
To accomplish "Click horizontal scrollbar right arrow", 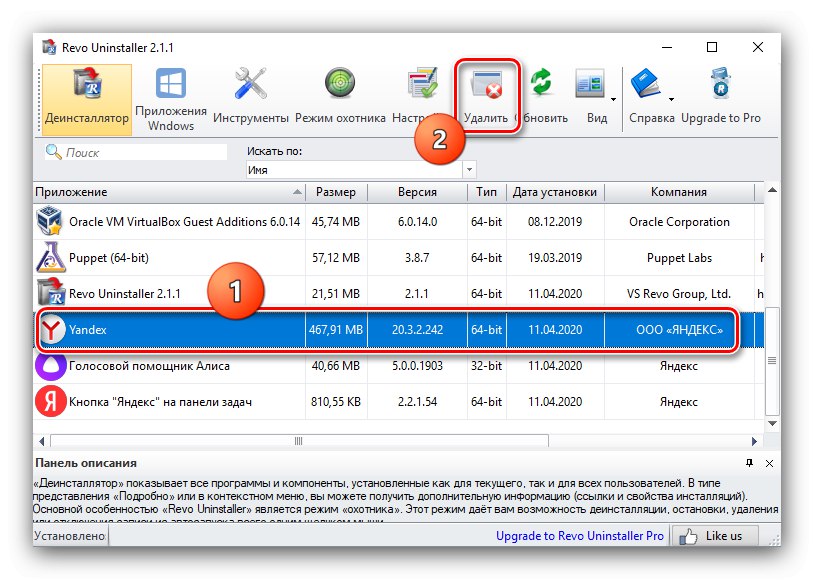I will click(755, 441).
